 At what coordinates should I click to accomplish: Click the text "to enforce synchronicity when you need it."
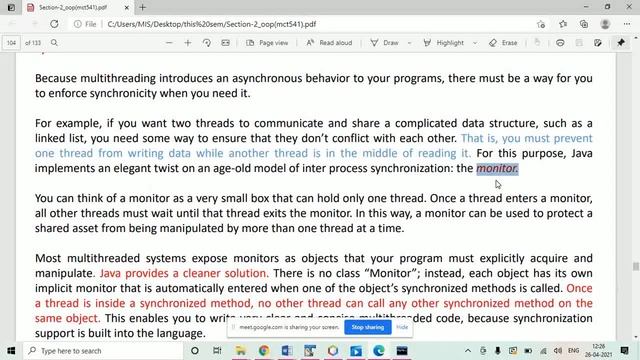tap(142, 93)
